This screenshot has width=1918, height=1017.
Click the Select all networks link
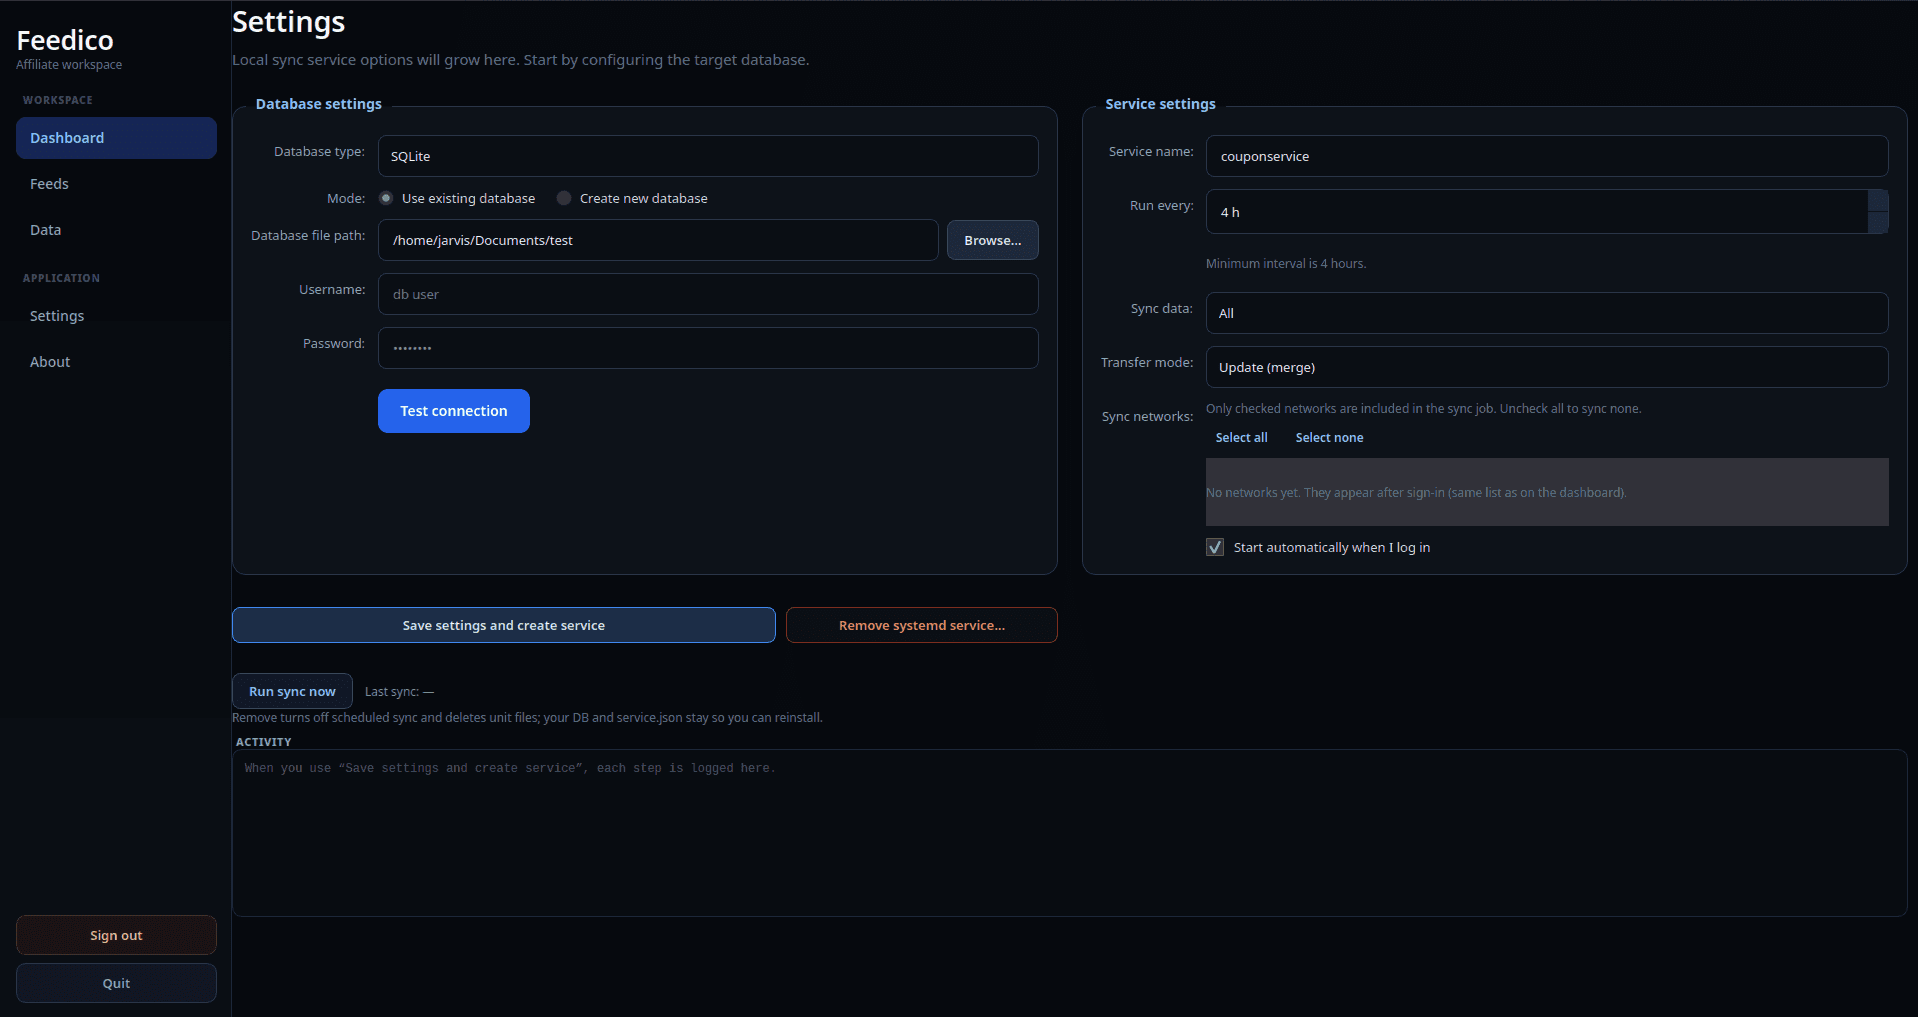point(1241,438)
